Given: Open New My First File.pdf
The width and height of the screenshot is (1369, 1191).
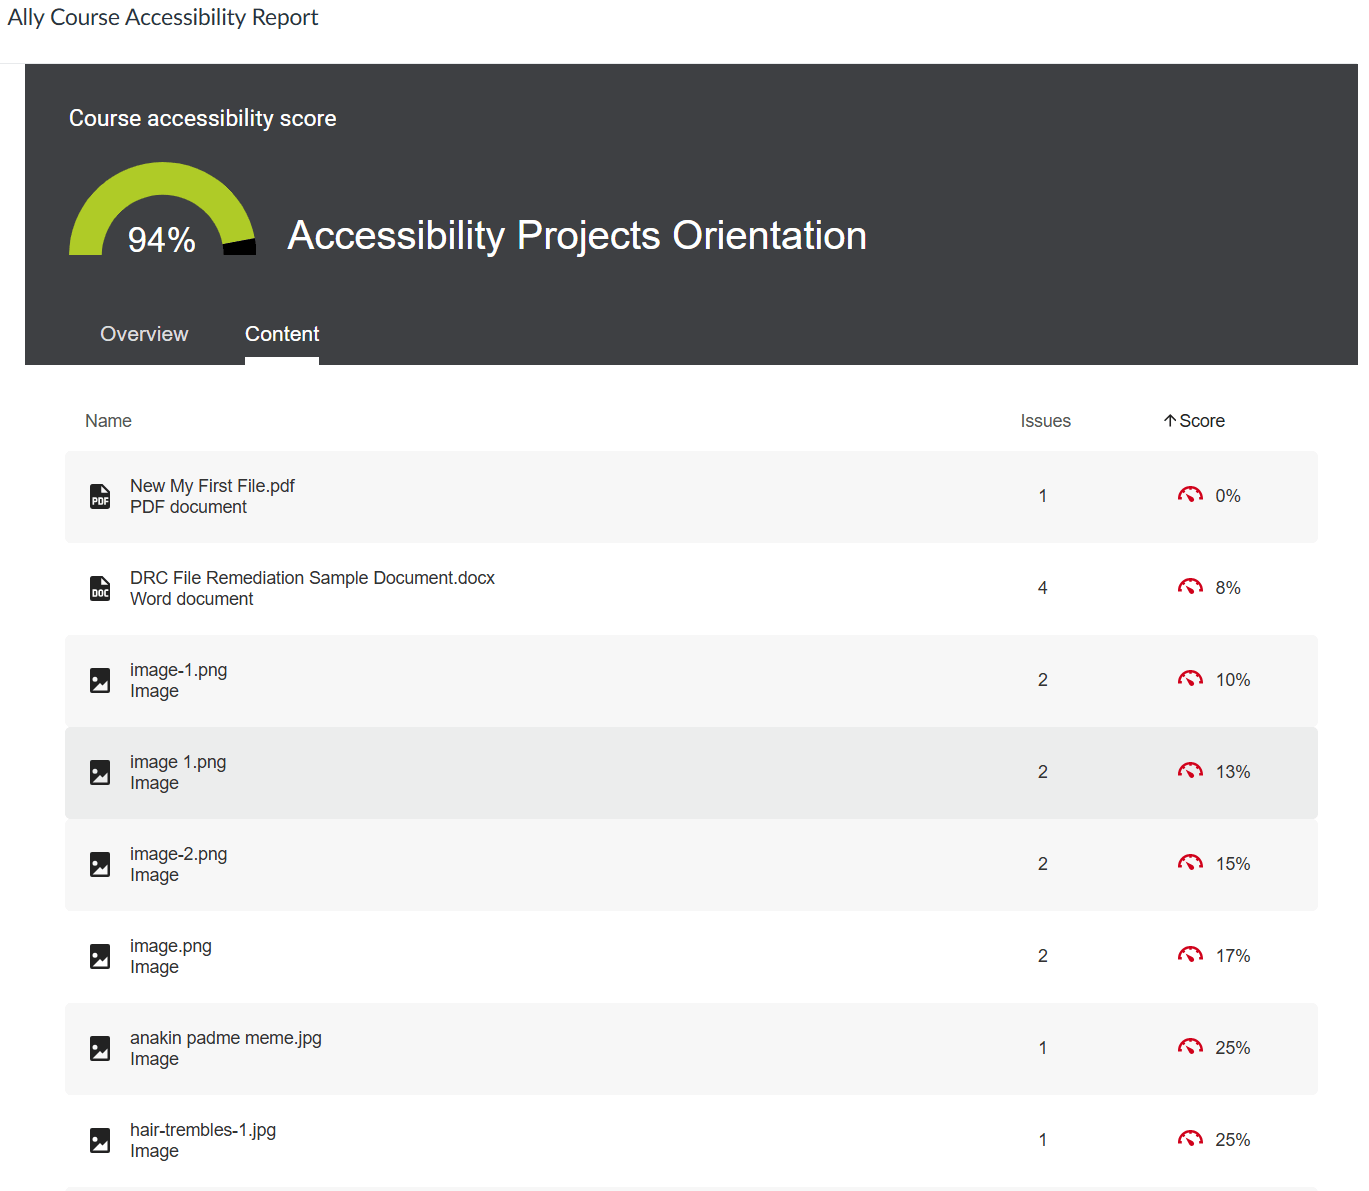Looking at the screenshot, I should [x=212, y=485].
